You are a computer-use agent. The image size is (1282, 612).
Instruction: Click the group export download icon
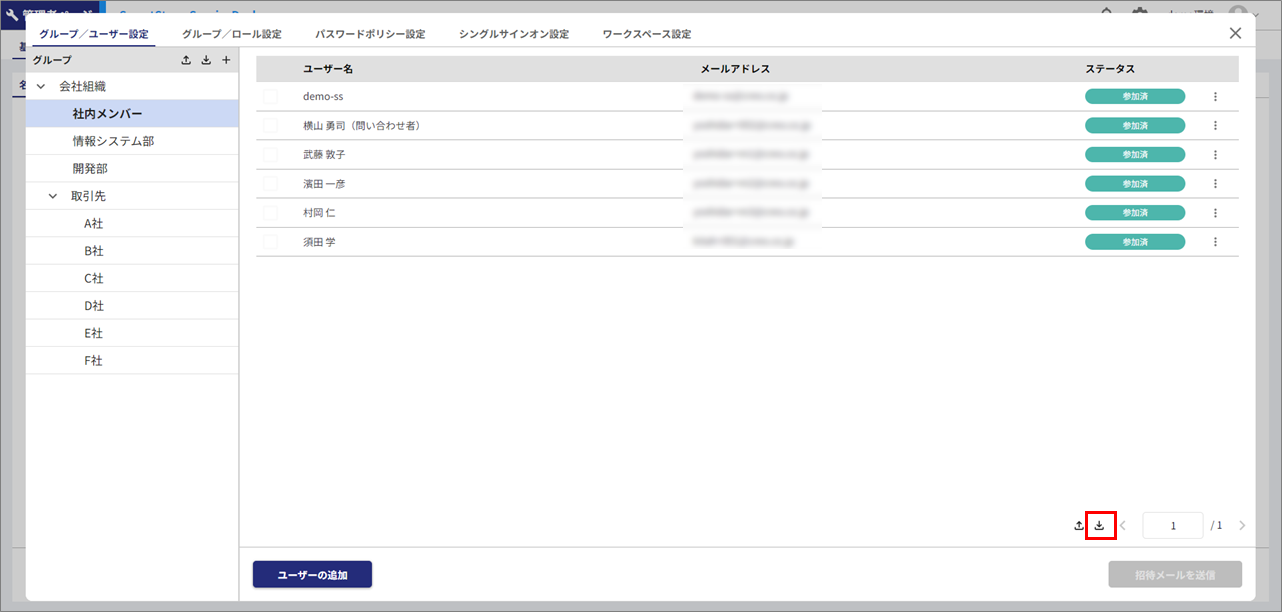point(206,60)
